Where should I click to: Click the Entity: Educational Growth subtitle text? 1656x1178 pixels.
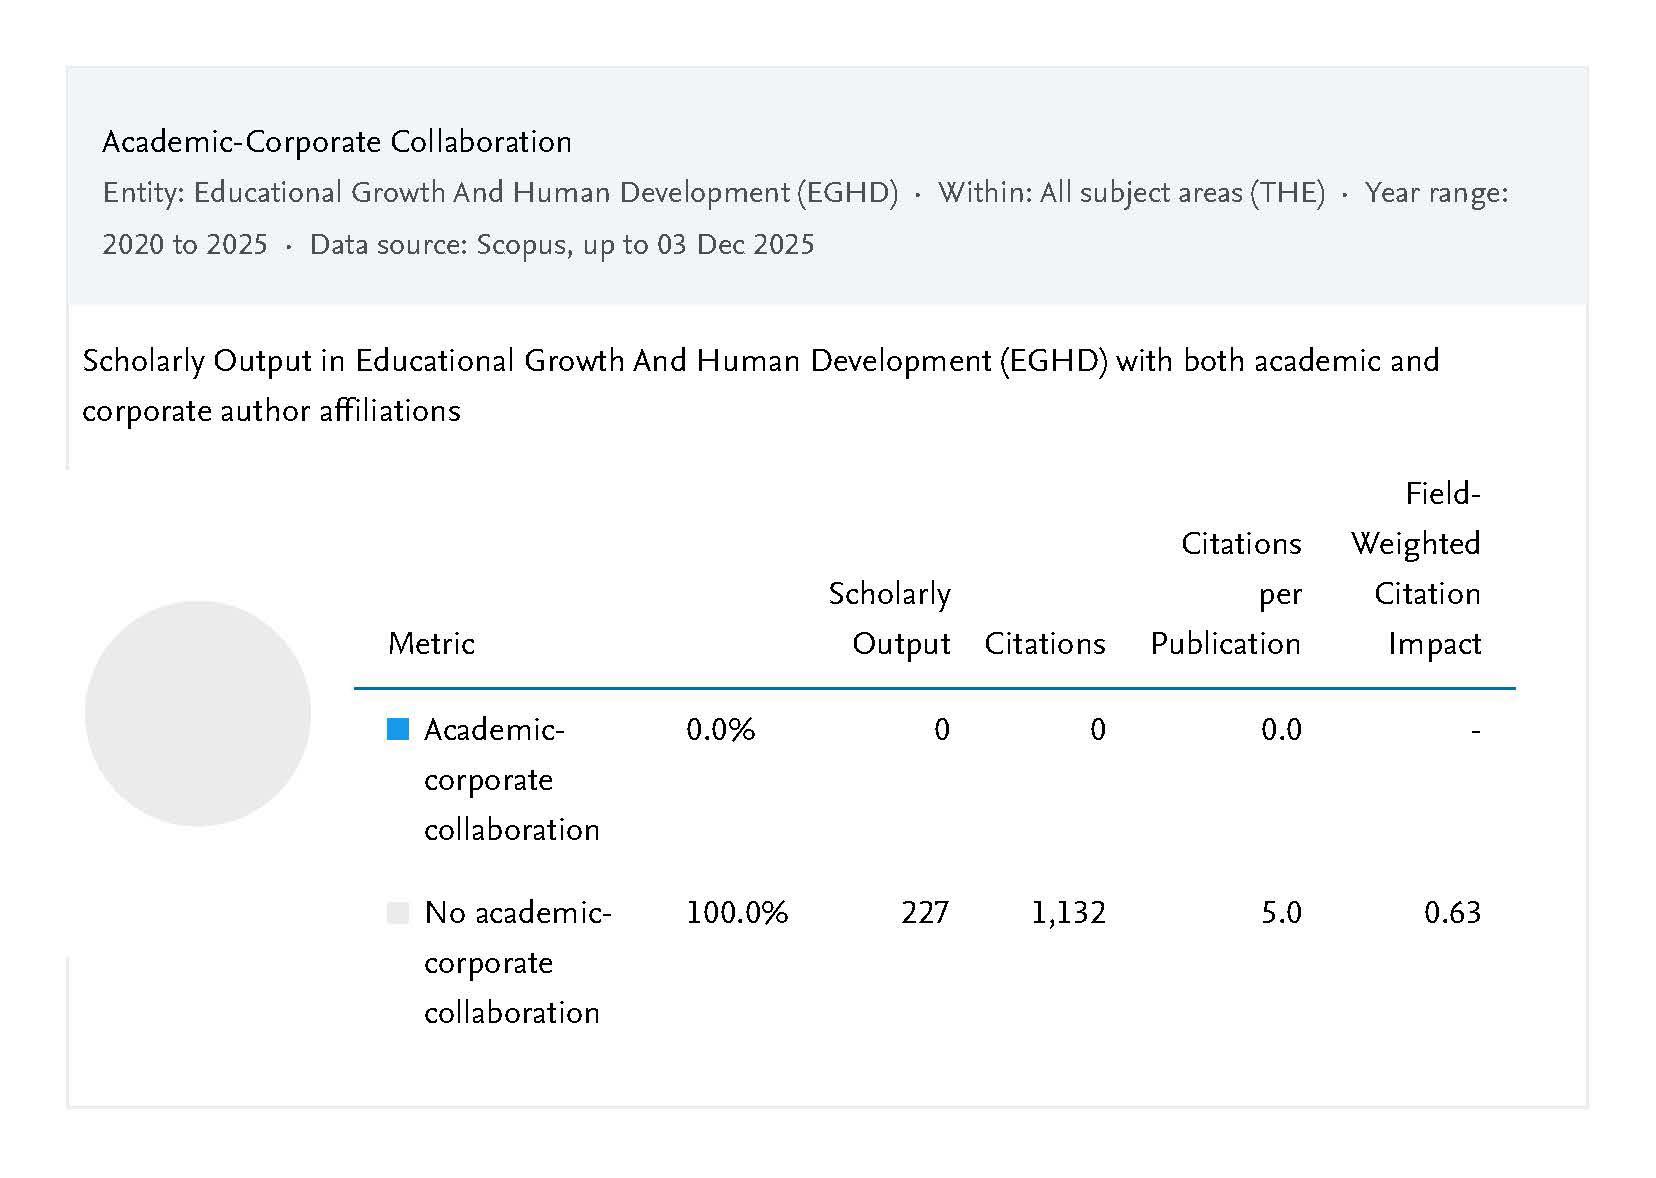pos(500,193)
